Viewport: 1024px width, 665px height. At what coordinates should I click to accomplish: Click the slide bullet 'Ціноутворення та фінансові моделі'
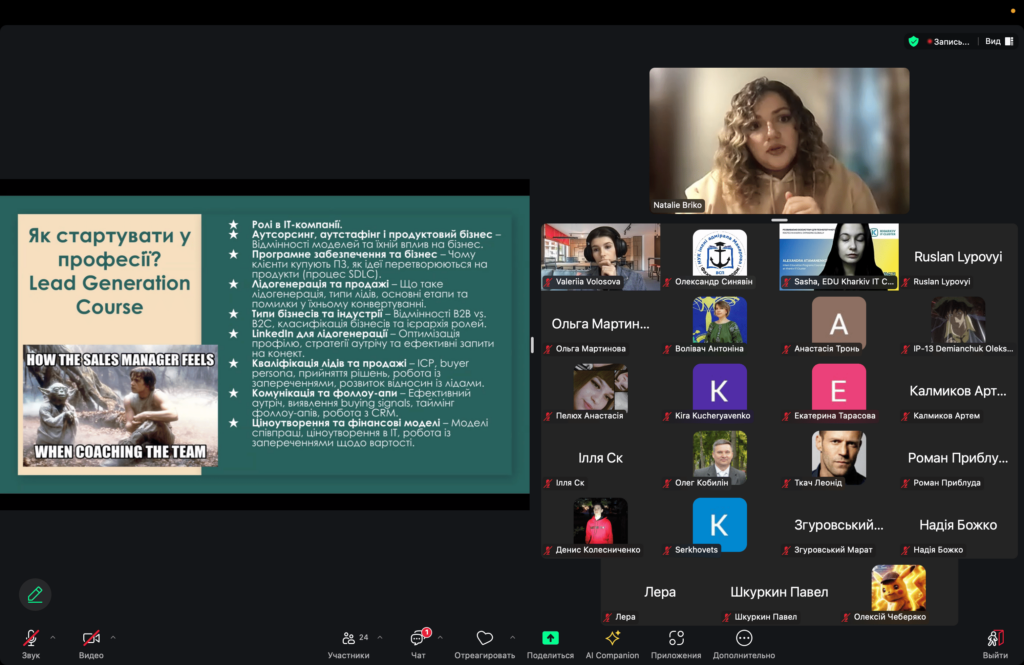tap(346, 423)
